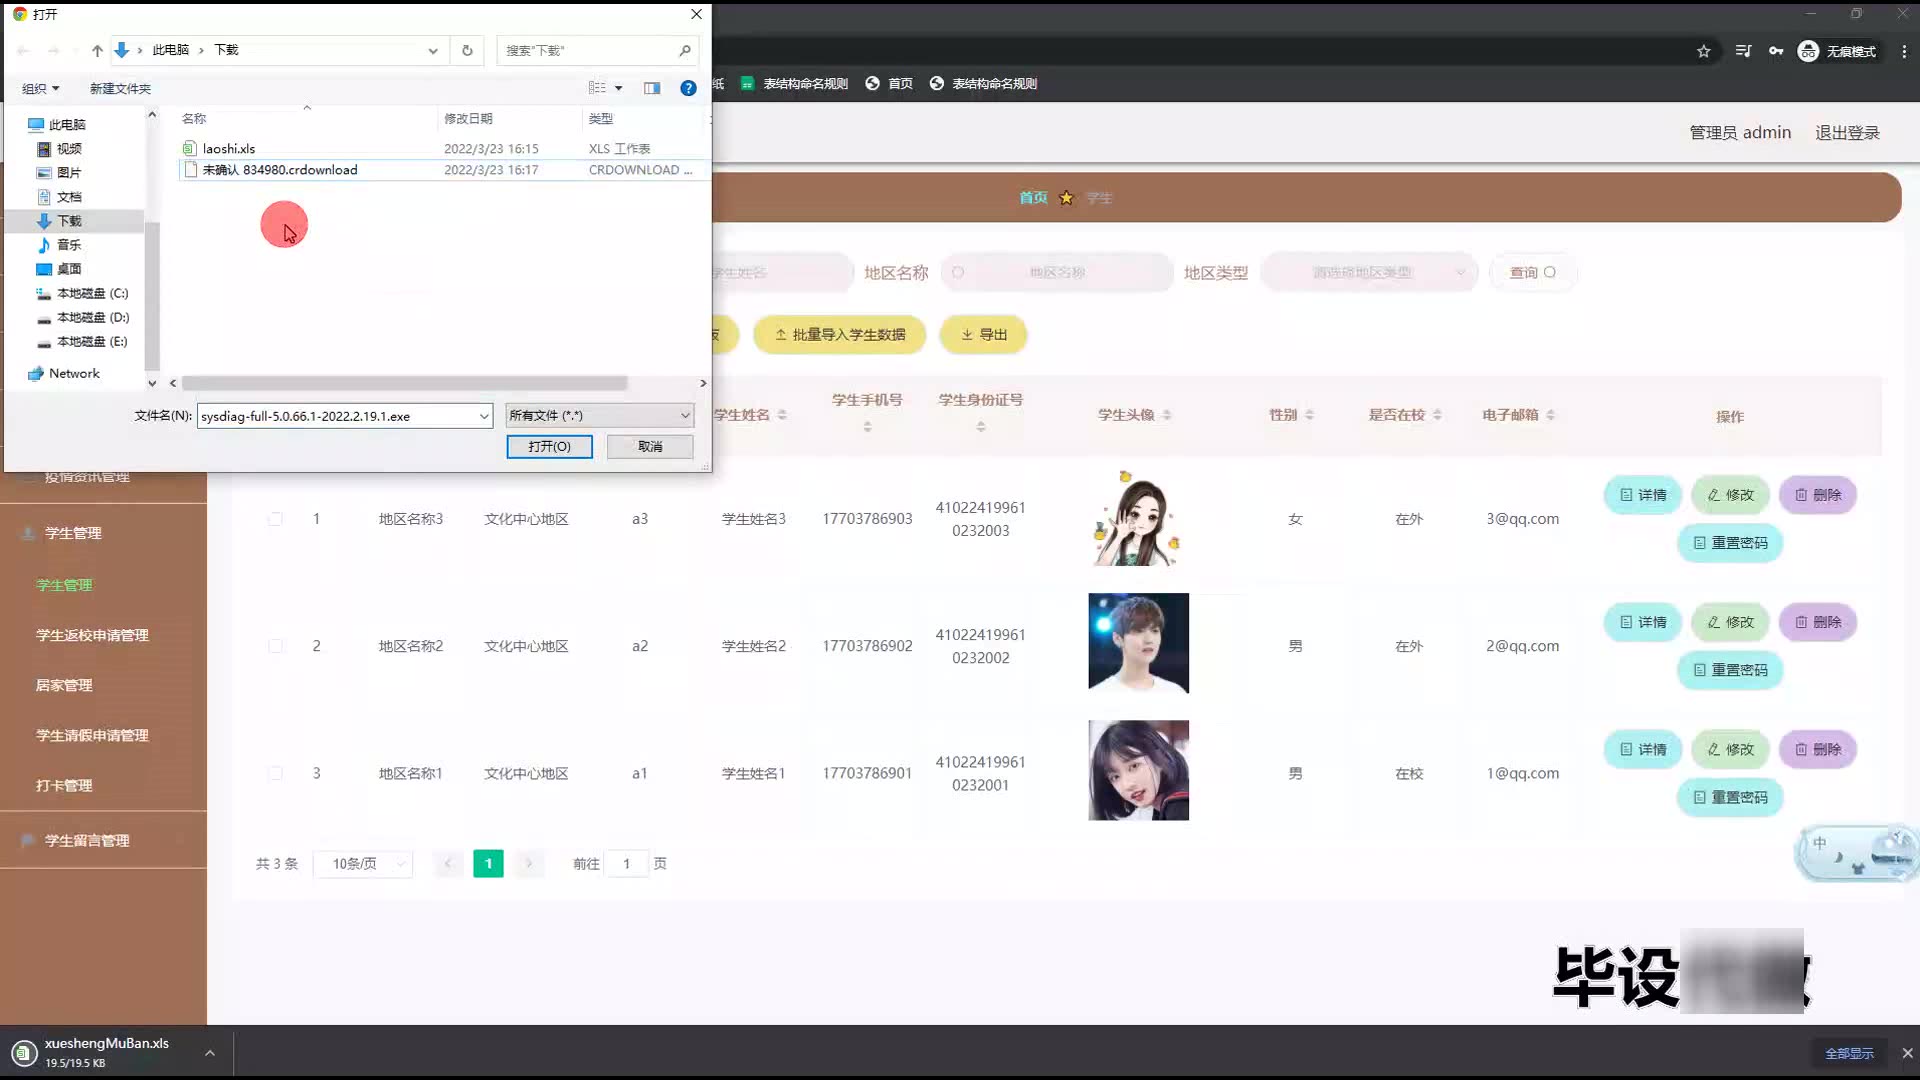
Task: Open 文档 folder in tree
Action: (x=69, y=197)
